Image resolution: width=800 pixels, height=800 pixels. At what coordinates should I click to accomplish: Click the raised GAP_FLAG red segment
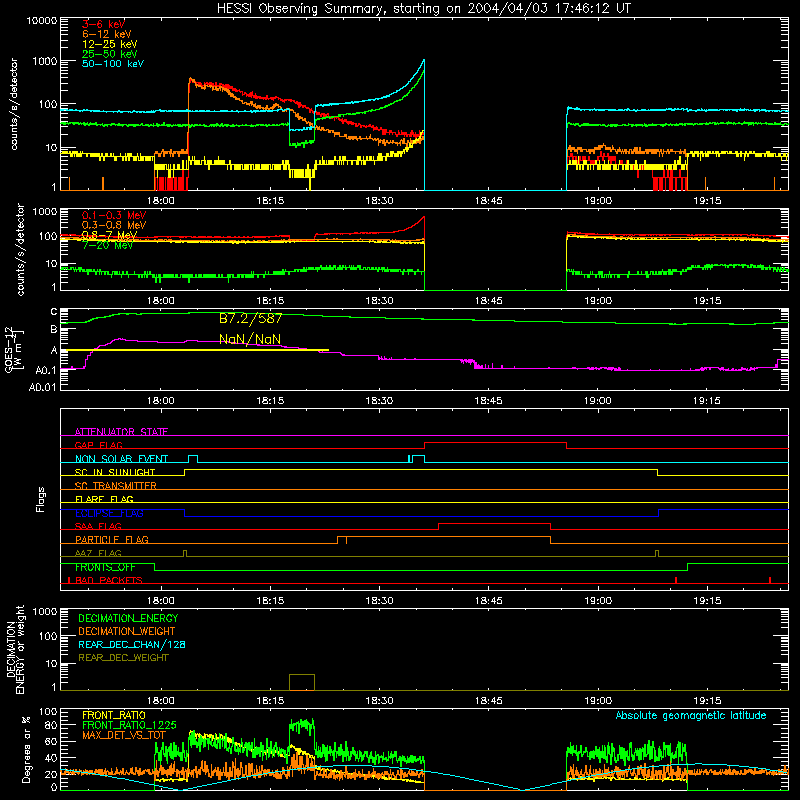pos(495,442)
